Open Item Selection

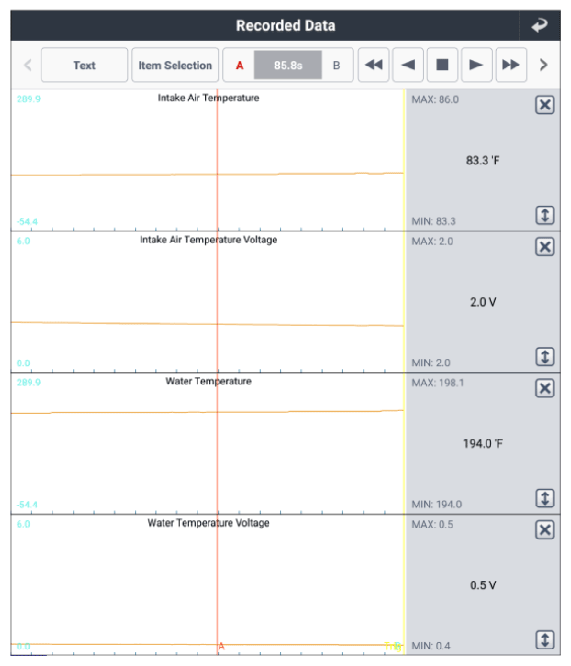point(175,65)
